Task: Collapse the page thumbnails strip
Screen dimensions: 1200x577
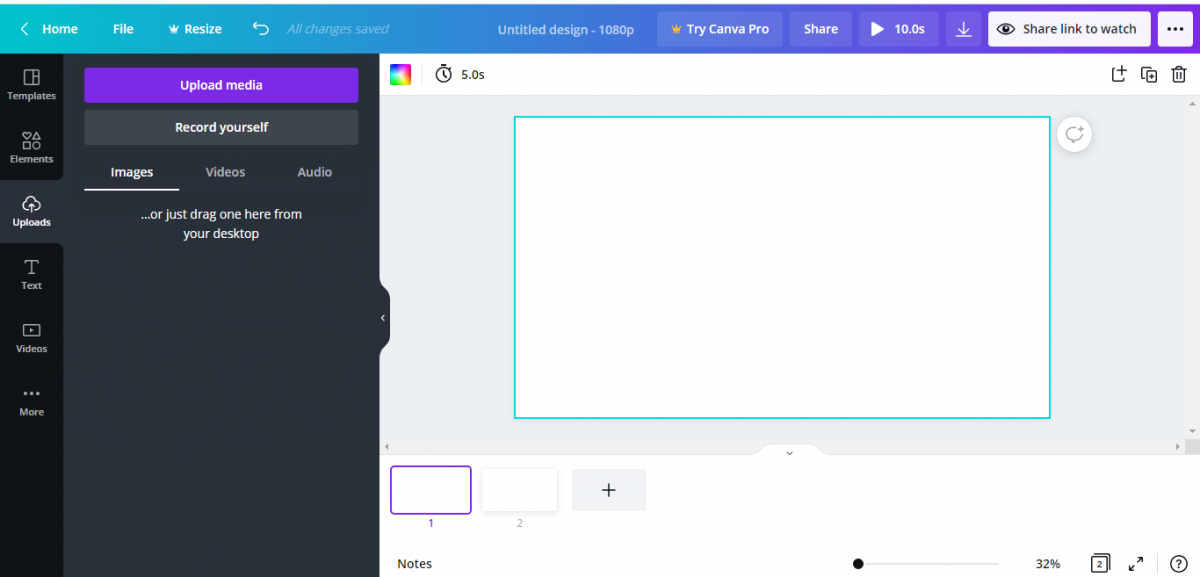Action: [789, 452]
